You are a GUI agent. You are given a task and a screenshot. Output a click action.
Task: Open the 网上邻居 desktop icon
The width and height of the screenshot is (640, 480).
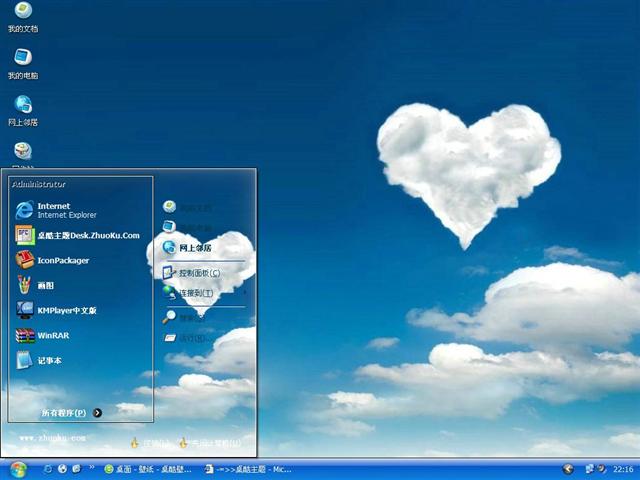click(23, 110)
